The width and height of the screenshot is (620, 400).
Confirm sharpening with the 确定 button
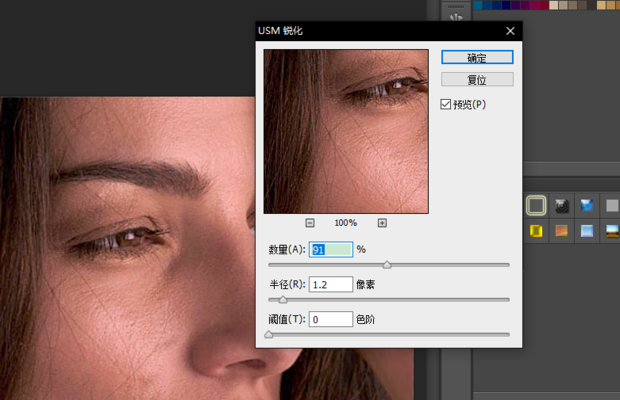tap(477, 57)
